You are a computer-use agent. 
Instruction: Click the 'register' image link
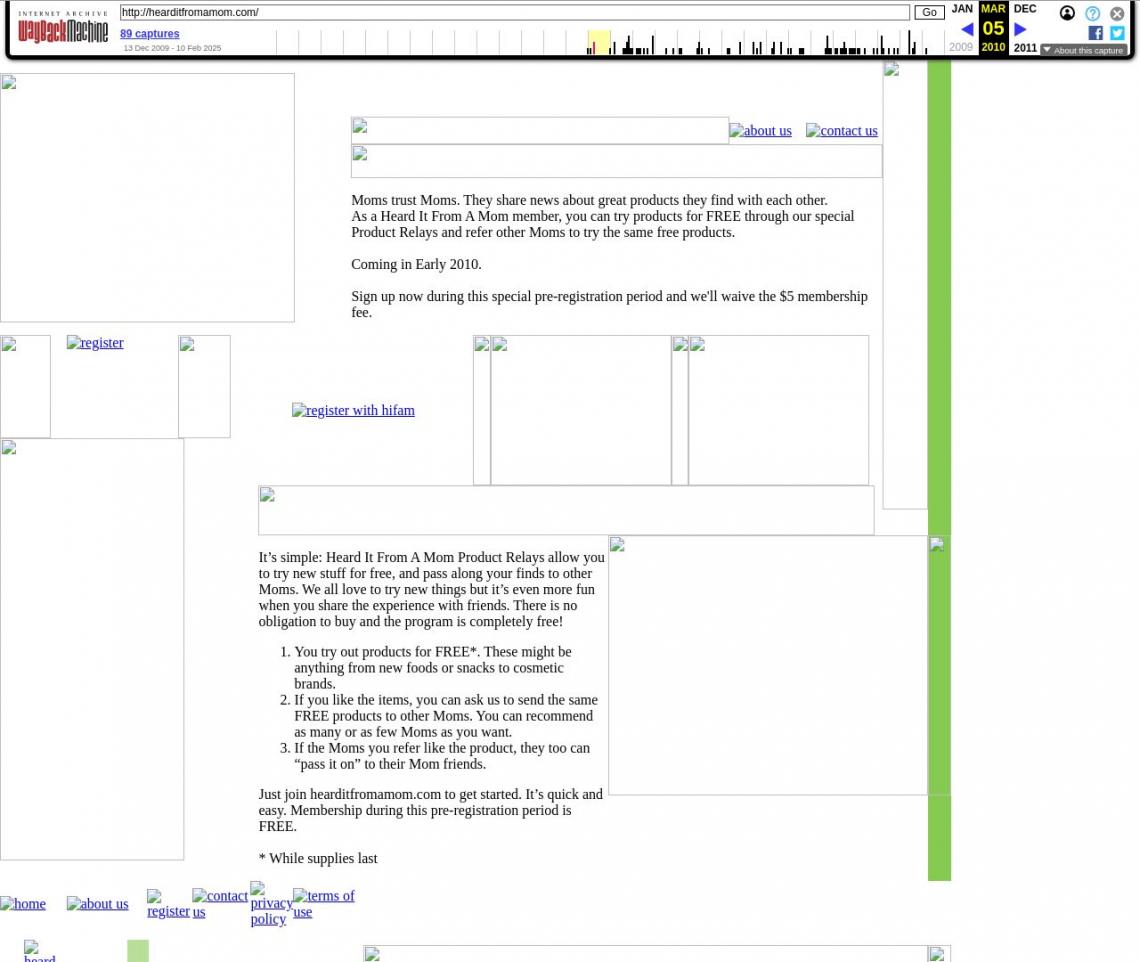tap(95, 342)
